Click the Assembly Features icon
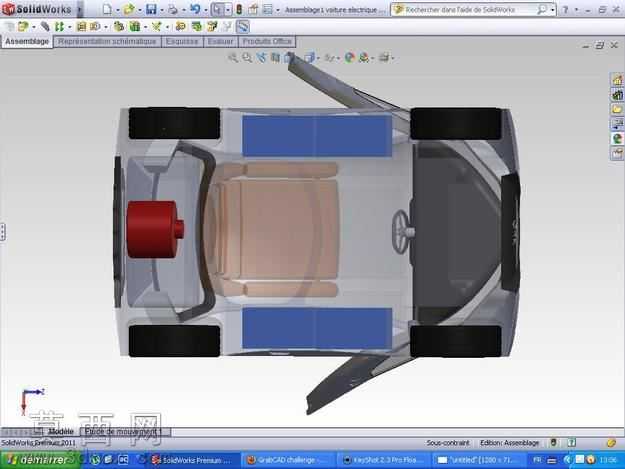 (x=135, y=27)
